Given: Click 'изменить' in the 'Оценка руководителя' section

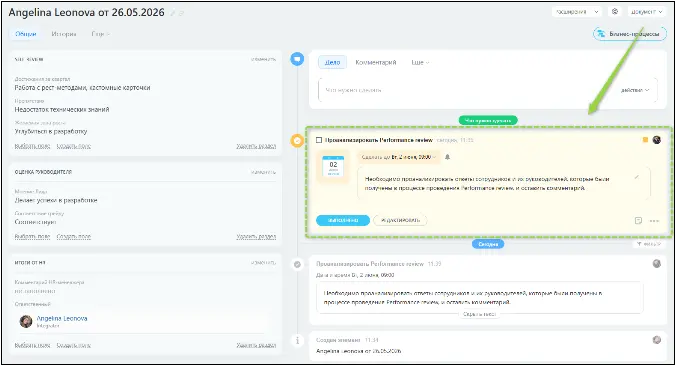Looking at the screenshot, I should [263, 172].
